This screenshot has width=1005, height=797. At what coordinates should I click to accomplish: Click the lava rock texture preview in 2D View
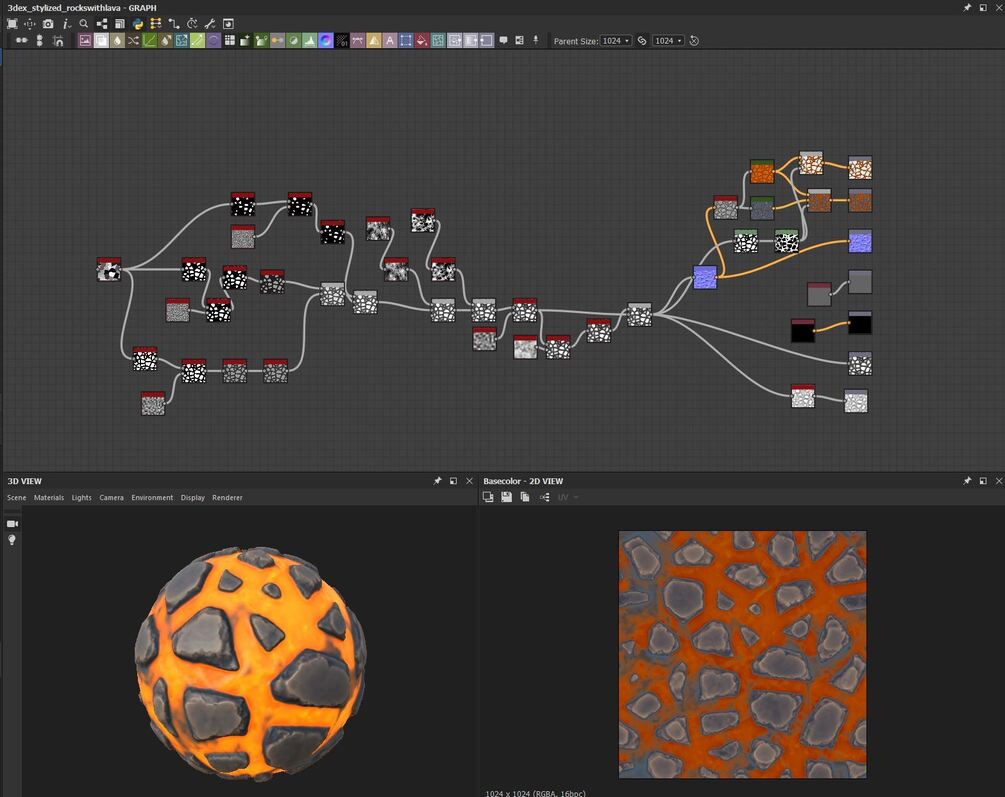tap(742, 654)
